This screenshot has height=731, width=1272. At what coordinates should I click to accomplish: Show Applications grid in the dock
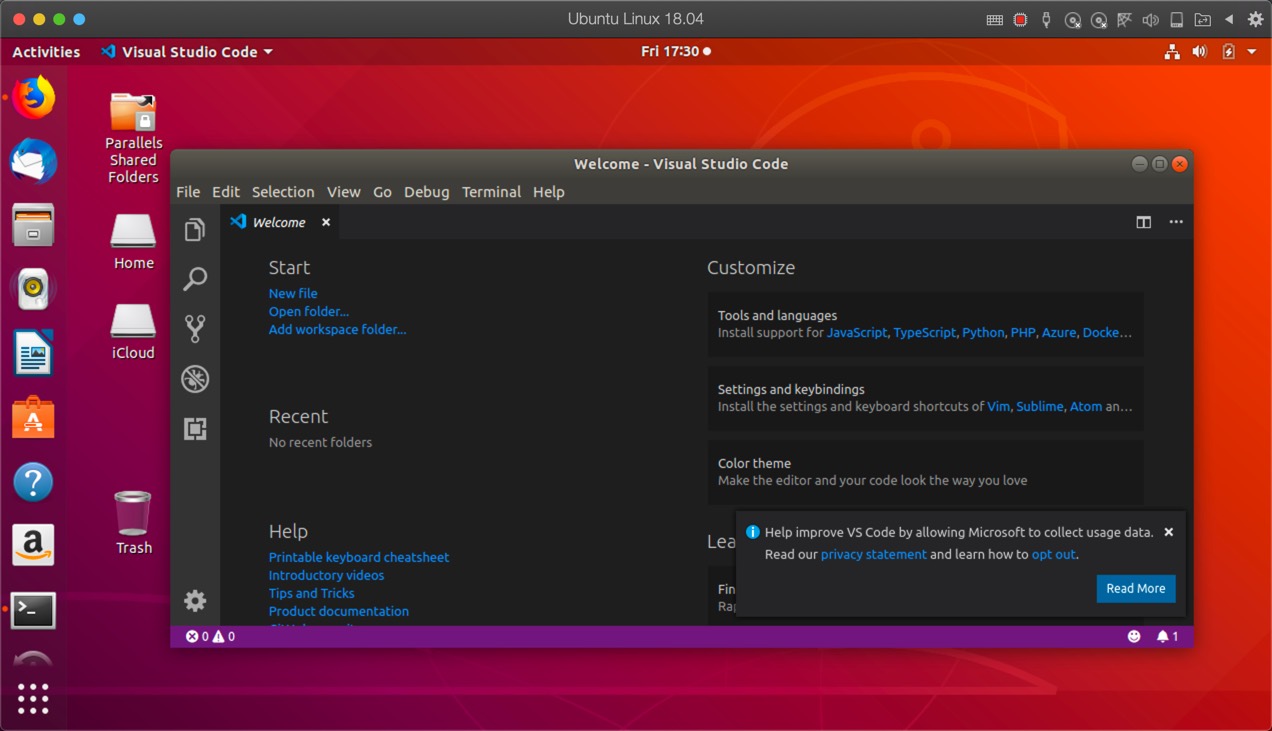tap(33, 698)
